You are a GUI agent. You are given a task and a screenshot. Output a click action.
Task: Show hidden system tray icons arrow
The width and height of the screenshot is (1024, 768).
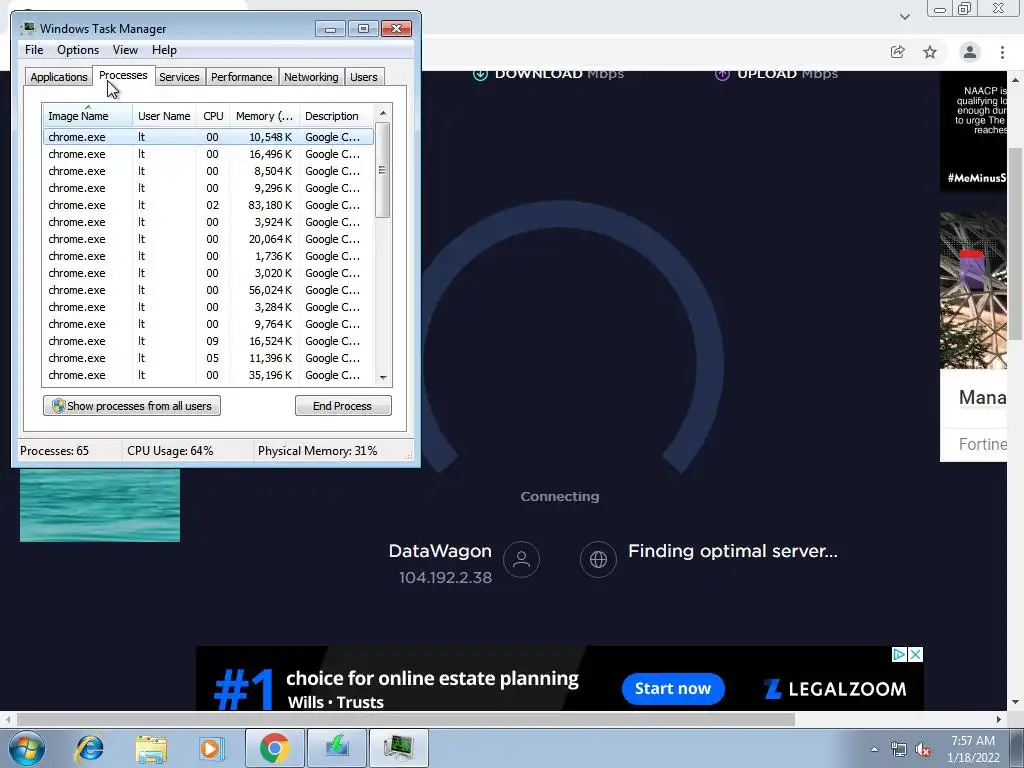coord(874,749)
